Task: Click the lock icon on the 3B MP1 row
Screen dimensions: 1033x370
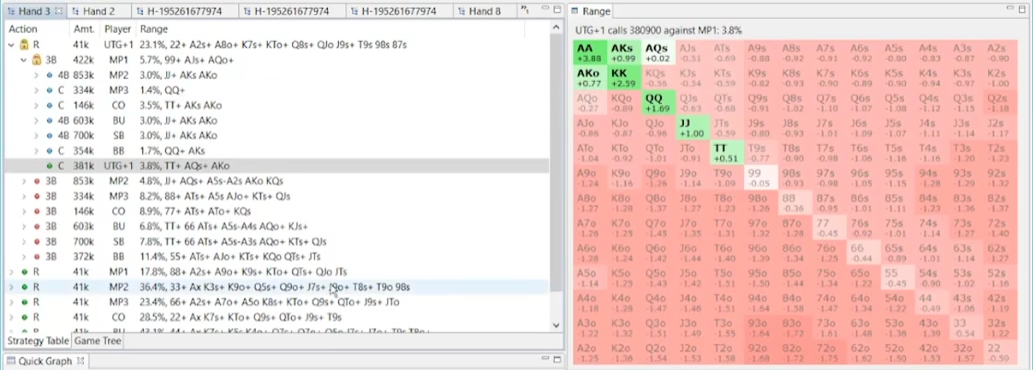Action: point(37,60)
